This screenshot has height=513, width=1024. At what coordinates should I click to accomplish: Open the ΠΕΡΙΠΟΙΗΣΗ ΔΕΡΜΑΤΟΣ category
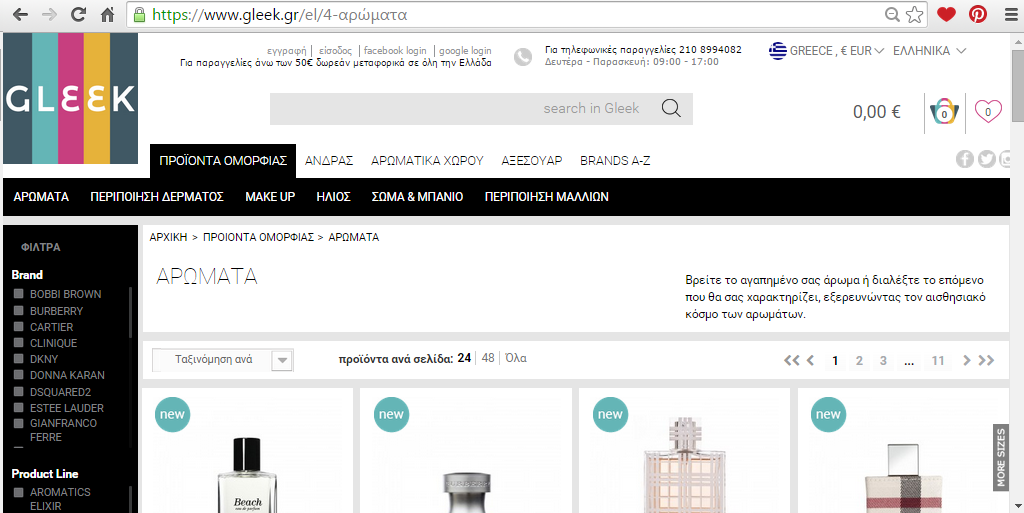click(157, 196)
